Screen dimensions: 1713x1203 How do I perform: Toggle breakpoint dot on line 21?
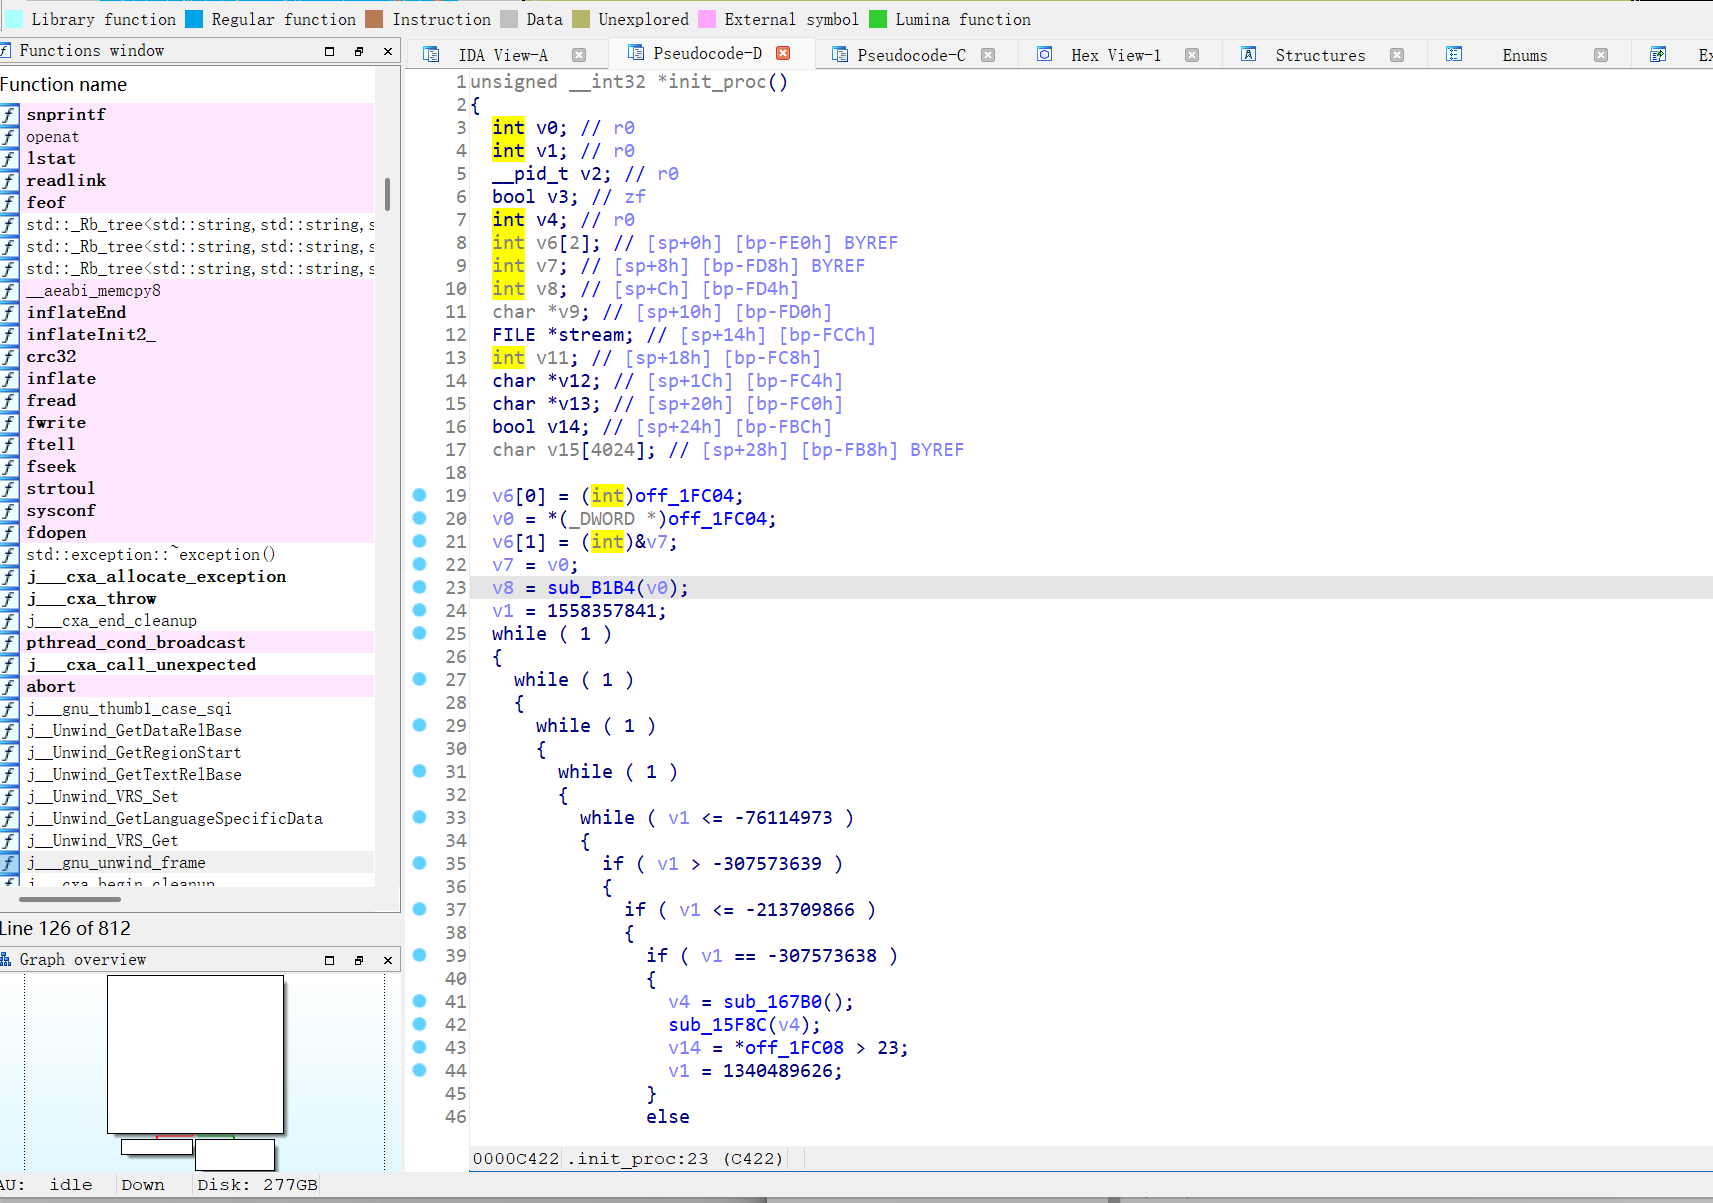420,541
